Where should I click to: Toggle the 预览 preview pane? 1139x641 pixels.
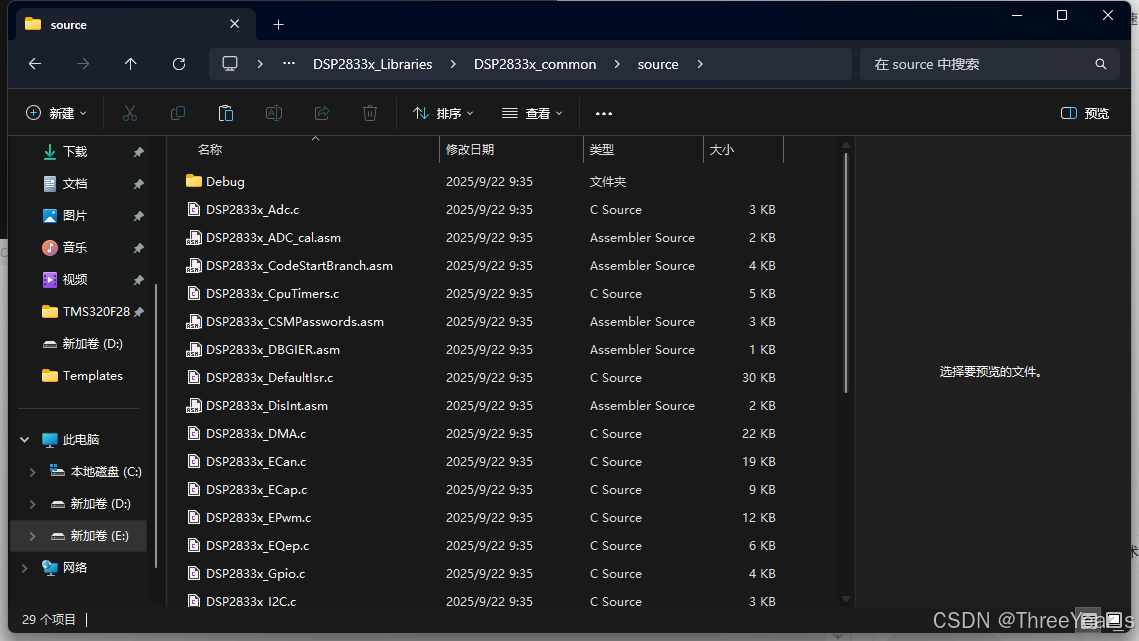click(x=1085, y=113)
